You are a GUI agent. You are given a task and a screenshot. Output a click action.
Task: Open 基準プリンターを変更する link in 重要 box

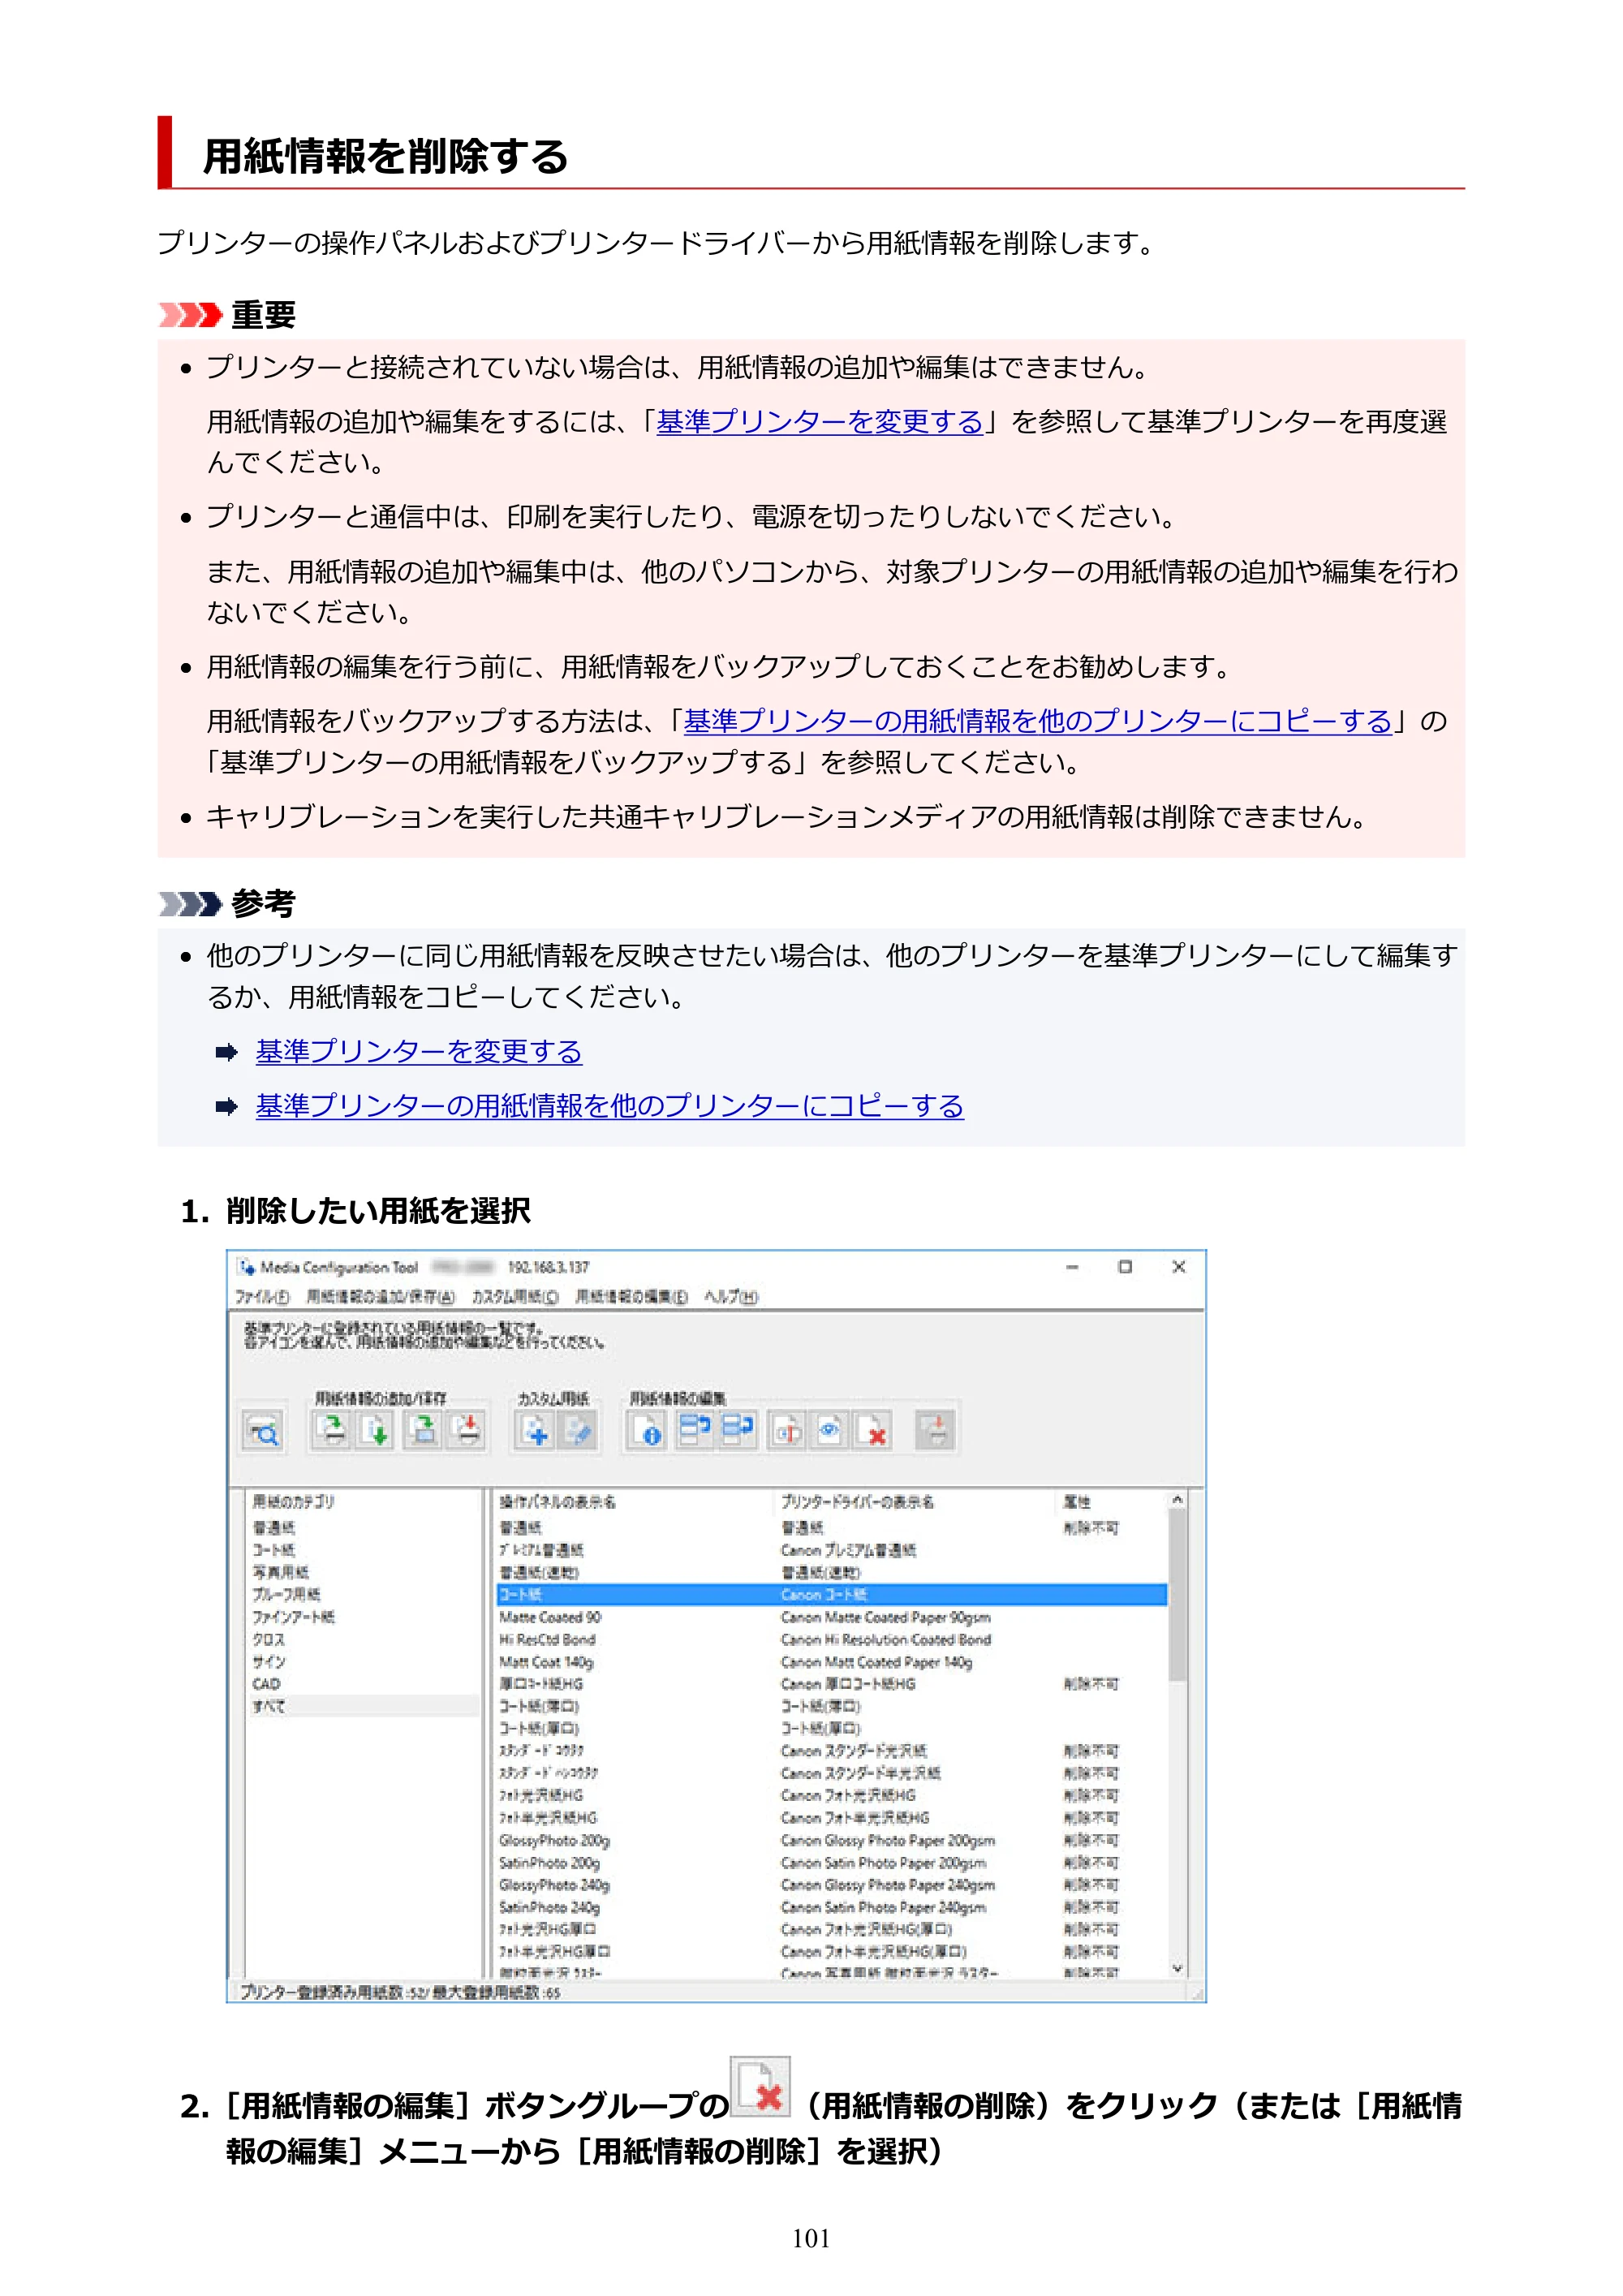tap(820, 422)
